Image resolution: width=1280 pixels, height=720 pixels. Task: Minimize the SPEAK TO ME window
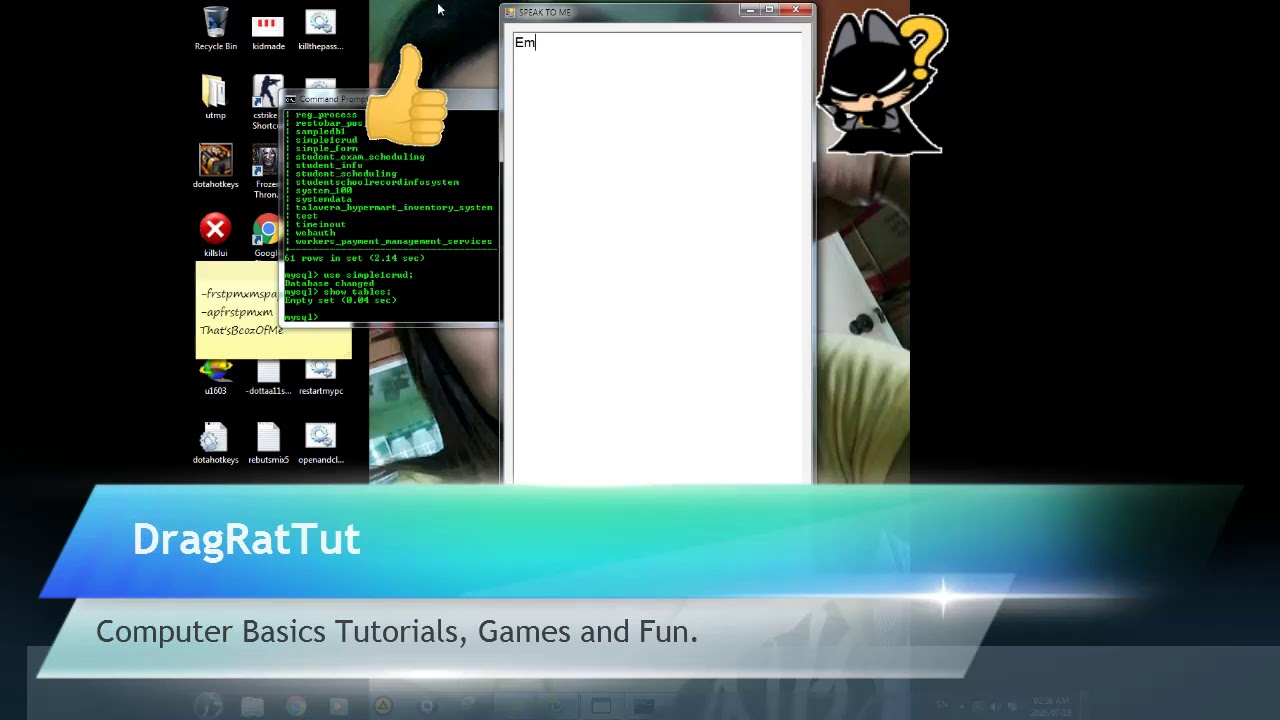(750, 11)
